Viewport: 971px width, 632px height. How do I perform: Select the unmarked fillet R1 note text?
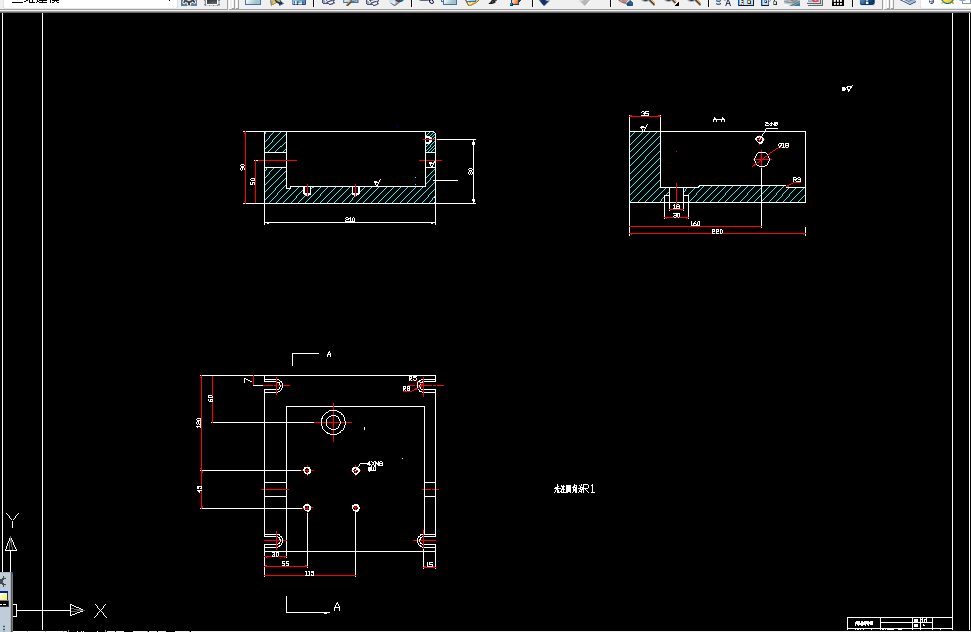574,489
